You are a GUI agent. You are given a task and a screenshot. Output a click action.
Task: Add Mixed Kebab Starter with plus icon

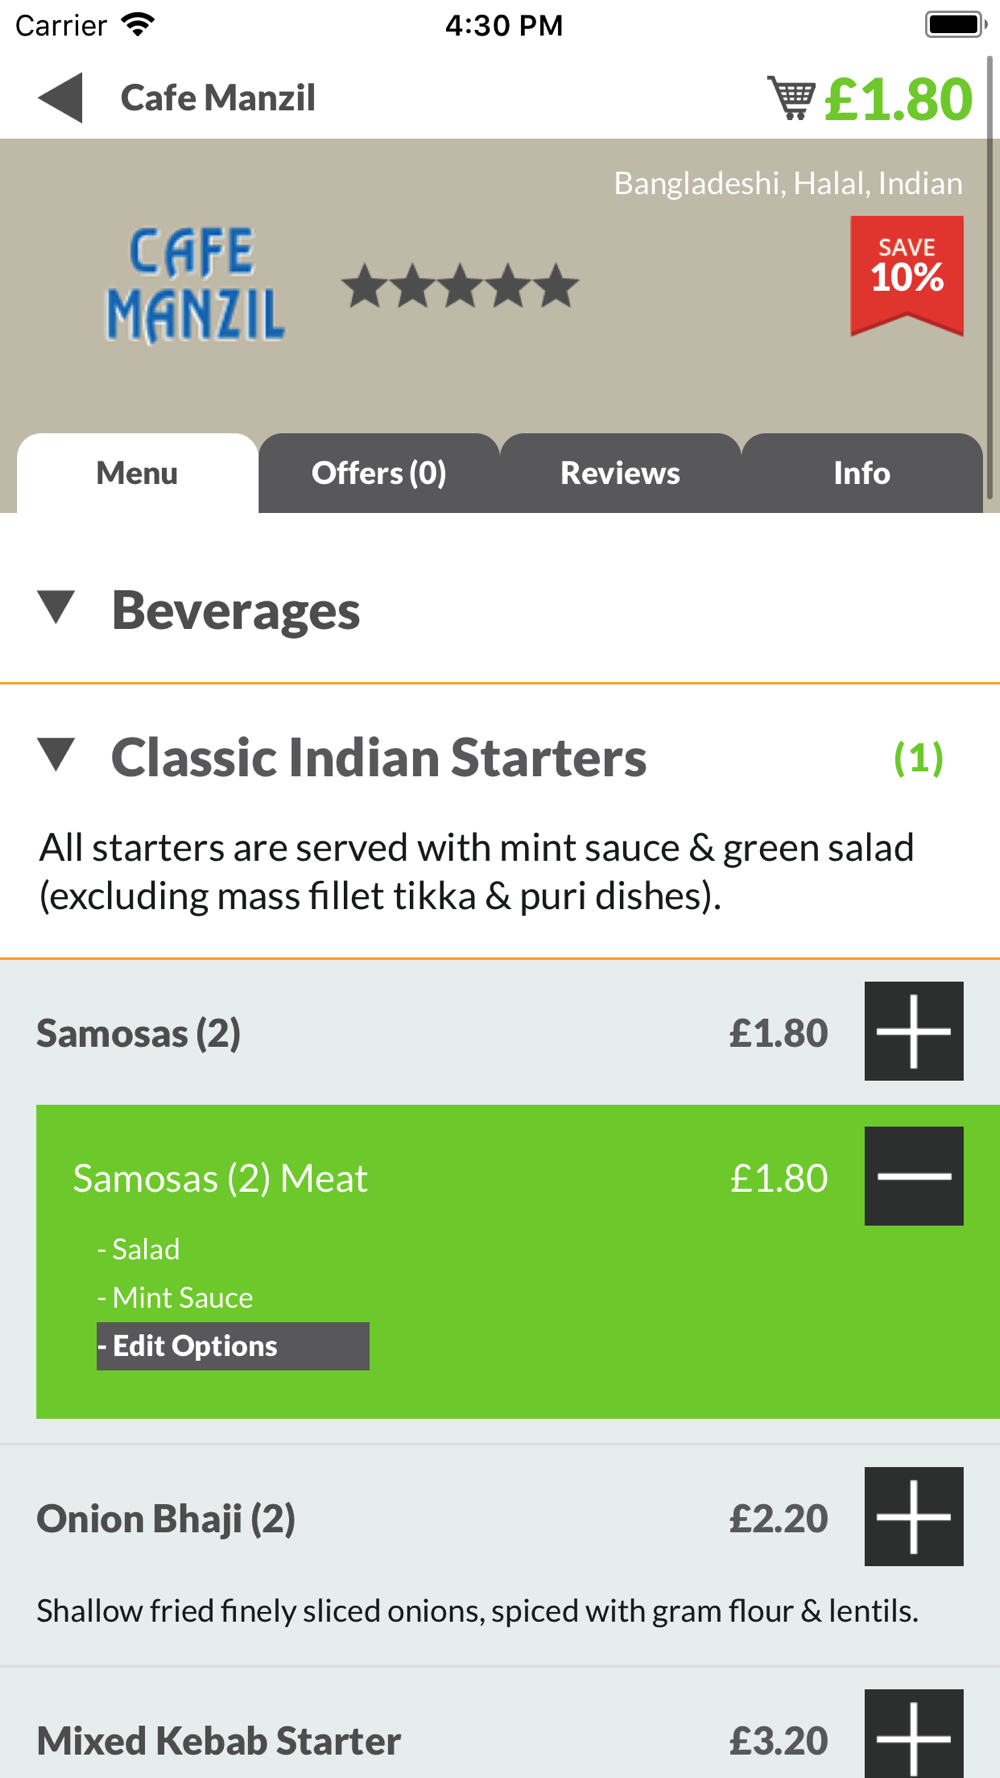click(914, 1734)
